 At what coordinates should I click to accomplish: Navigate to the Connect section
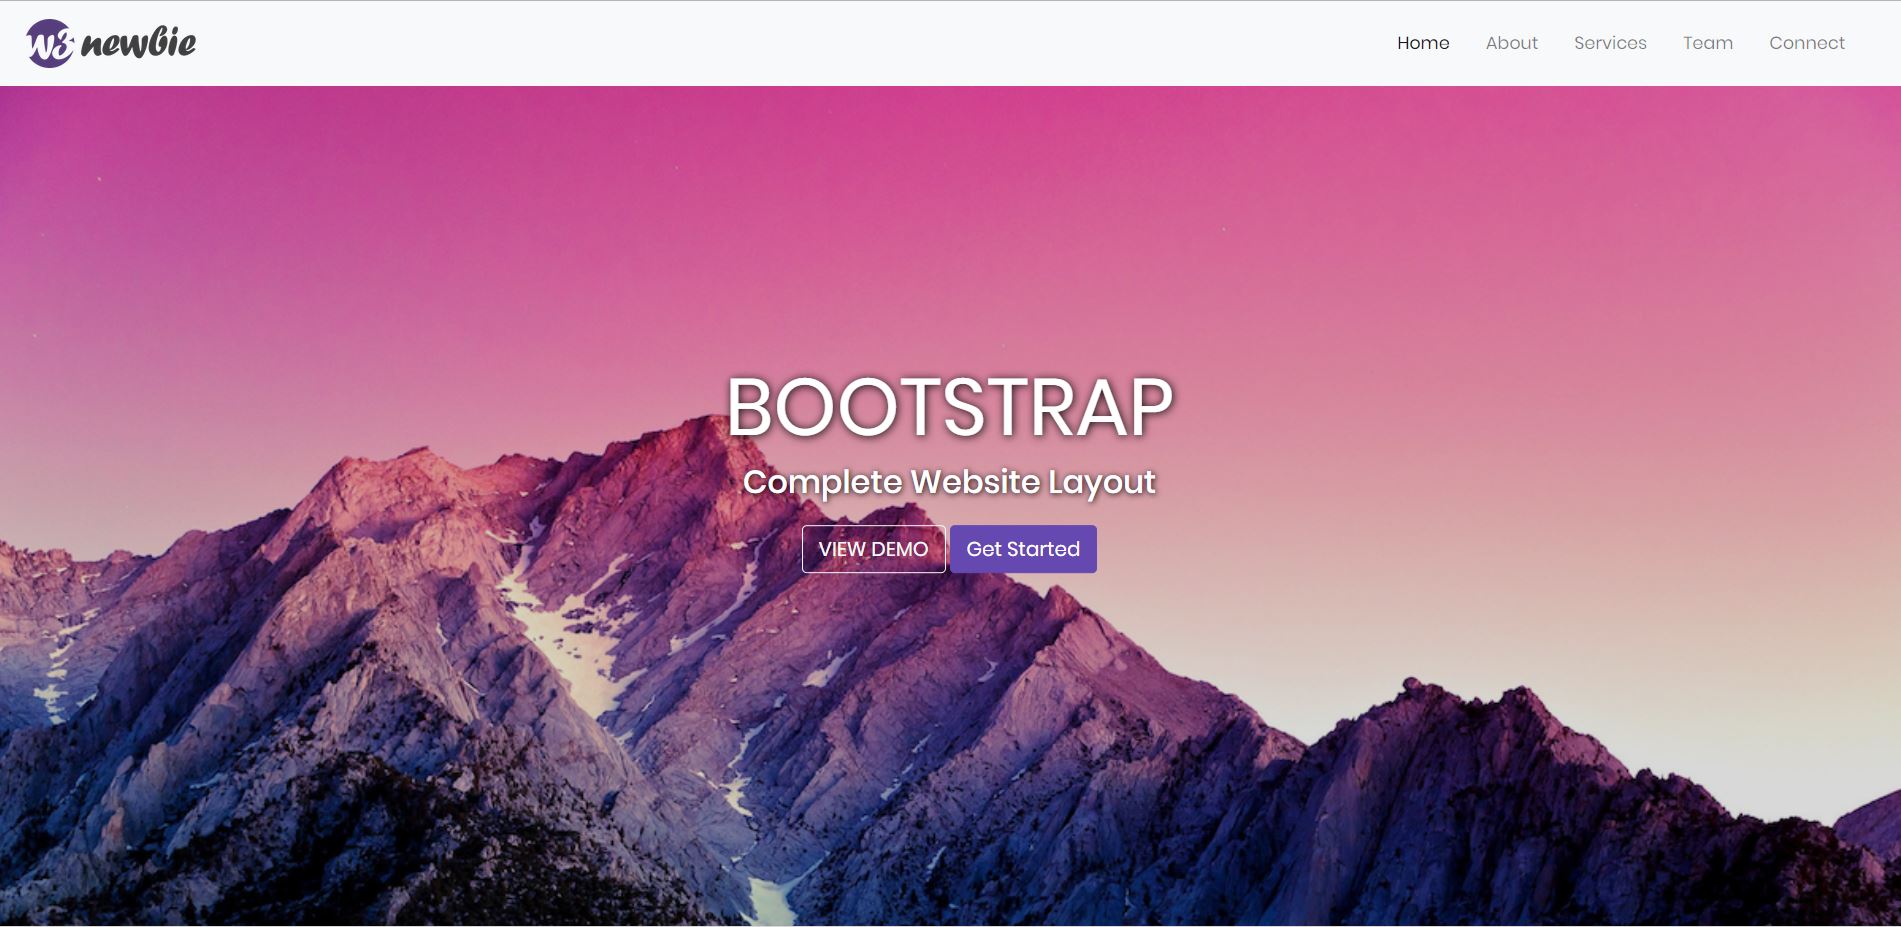(1806, 43)
